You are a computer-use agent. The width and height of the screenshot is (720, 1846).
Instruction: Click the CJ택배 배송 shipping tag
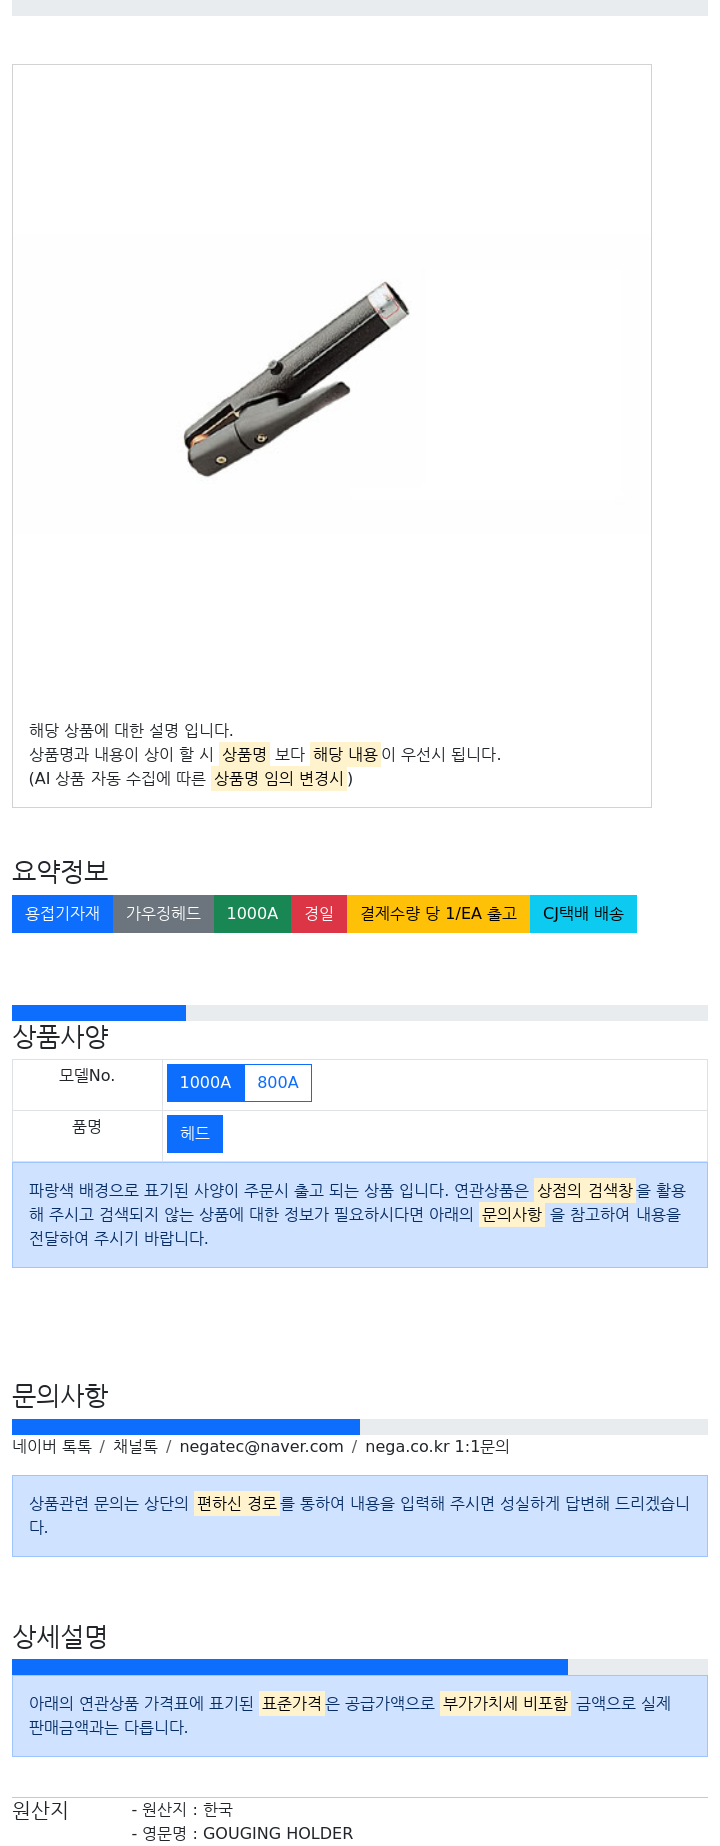tap(583, 914)
